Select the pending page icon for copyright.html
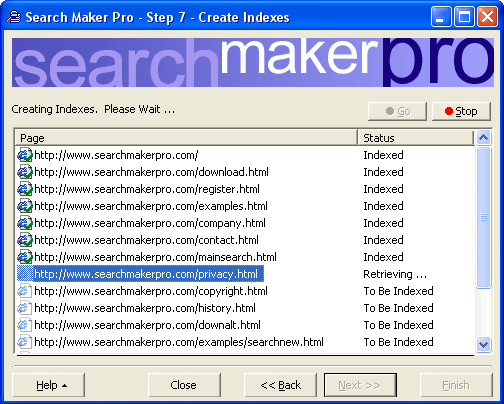The image size is (504, 404). point(25,291)
